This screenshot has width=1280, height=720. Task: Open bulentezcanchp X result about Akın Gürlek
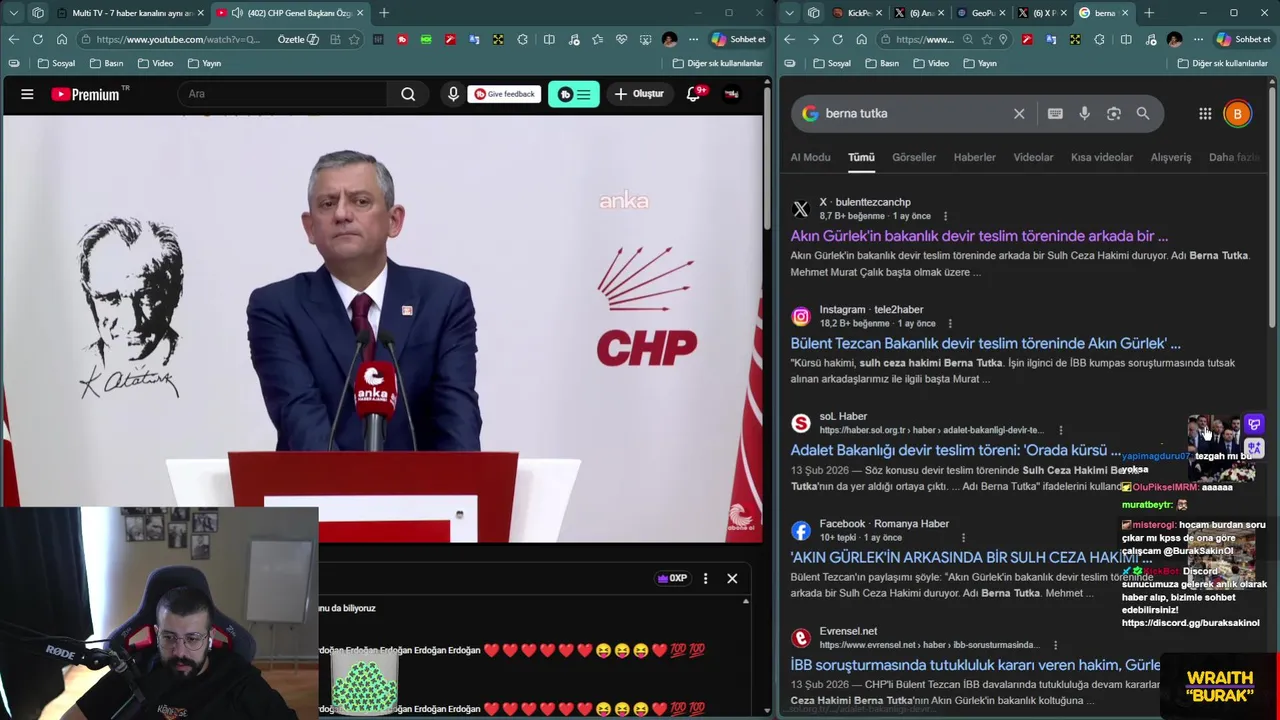click(979, 236)
